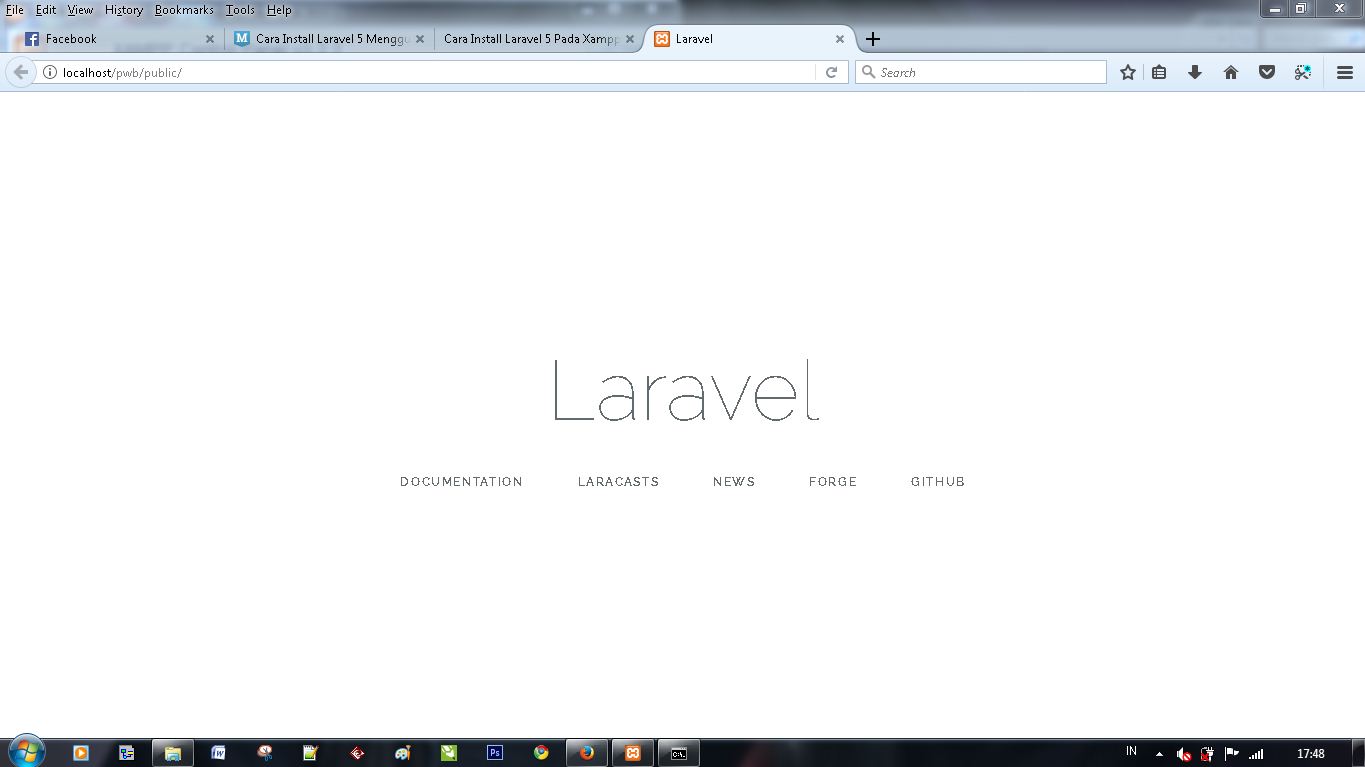Close the 'Cara Install Laravel 5 Menggu' tab
Viewport: 1365px width, 767px height.
tap(420, 39)
